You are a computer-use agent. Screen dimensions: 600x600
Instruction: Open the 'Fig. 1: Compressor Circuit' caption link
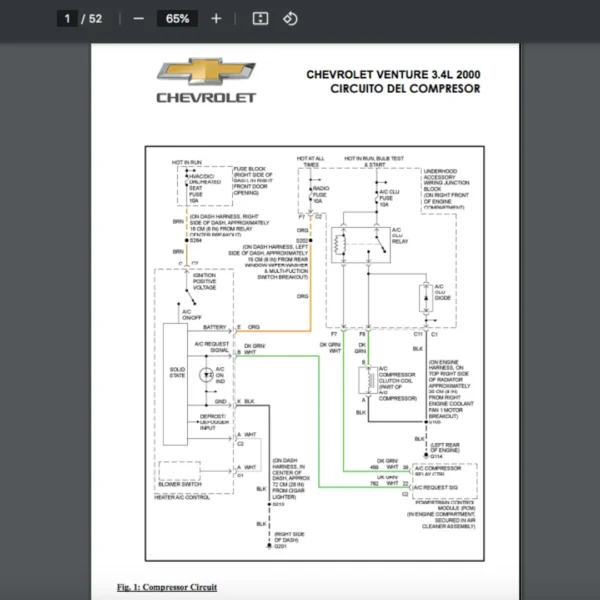pyautogui.click(x=167, y=587)
